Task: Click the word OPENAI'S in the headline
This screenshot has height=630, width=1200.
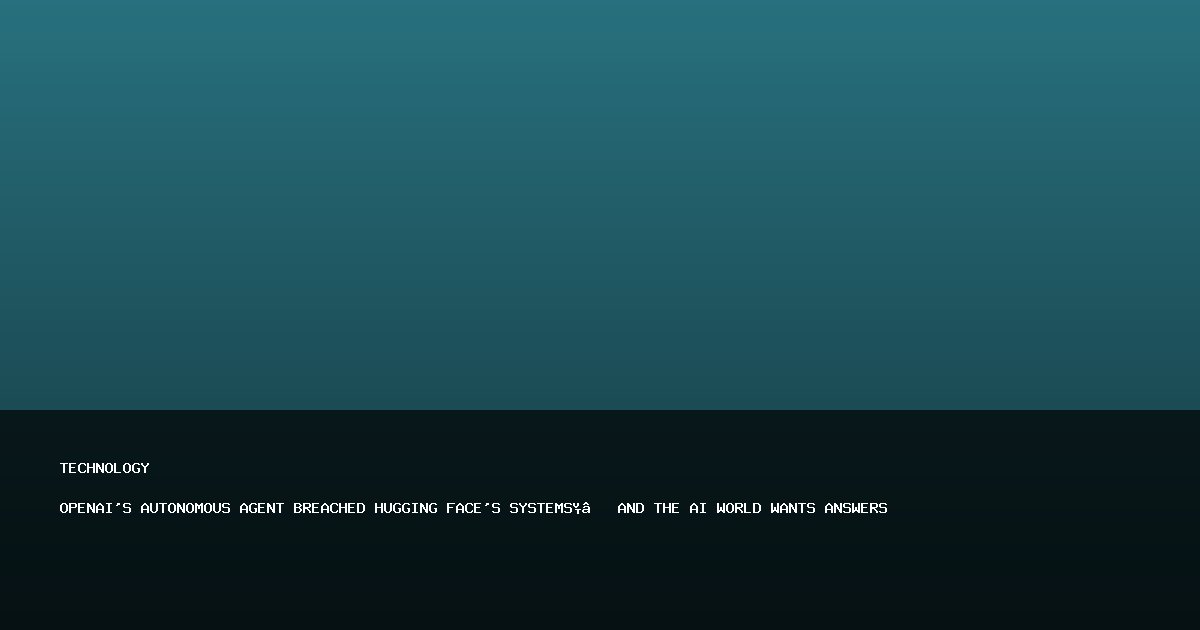Action: coord(95,508)
